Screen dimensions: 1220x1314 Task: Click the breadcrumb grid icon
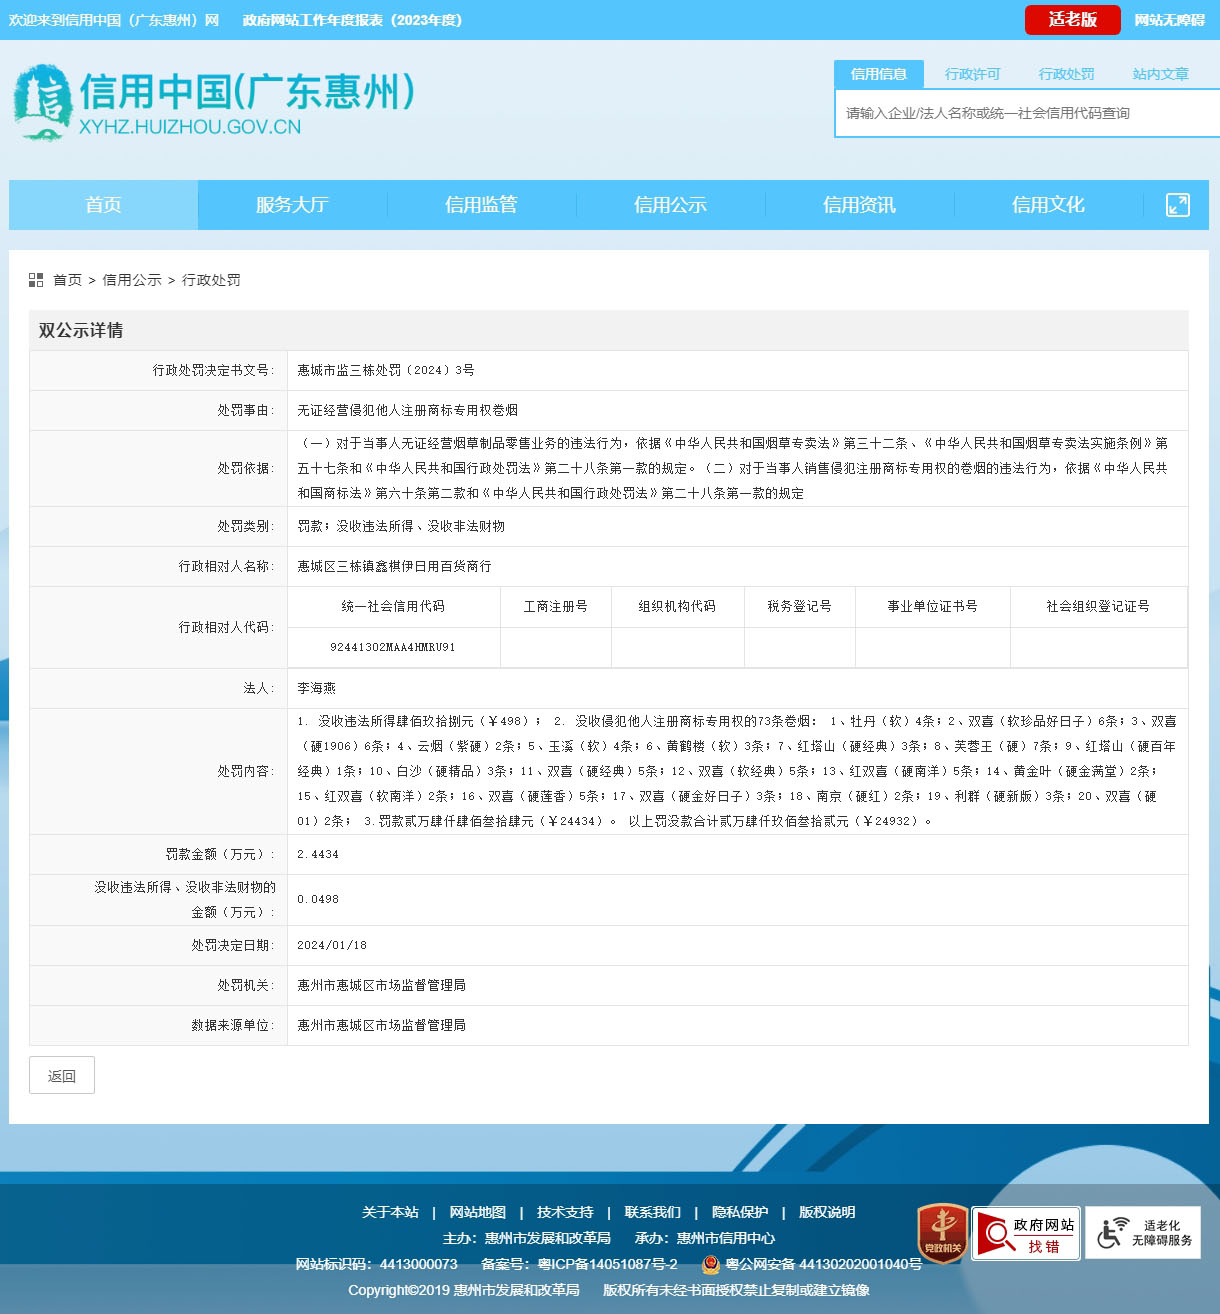(x=36, y=280)
